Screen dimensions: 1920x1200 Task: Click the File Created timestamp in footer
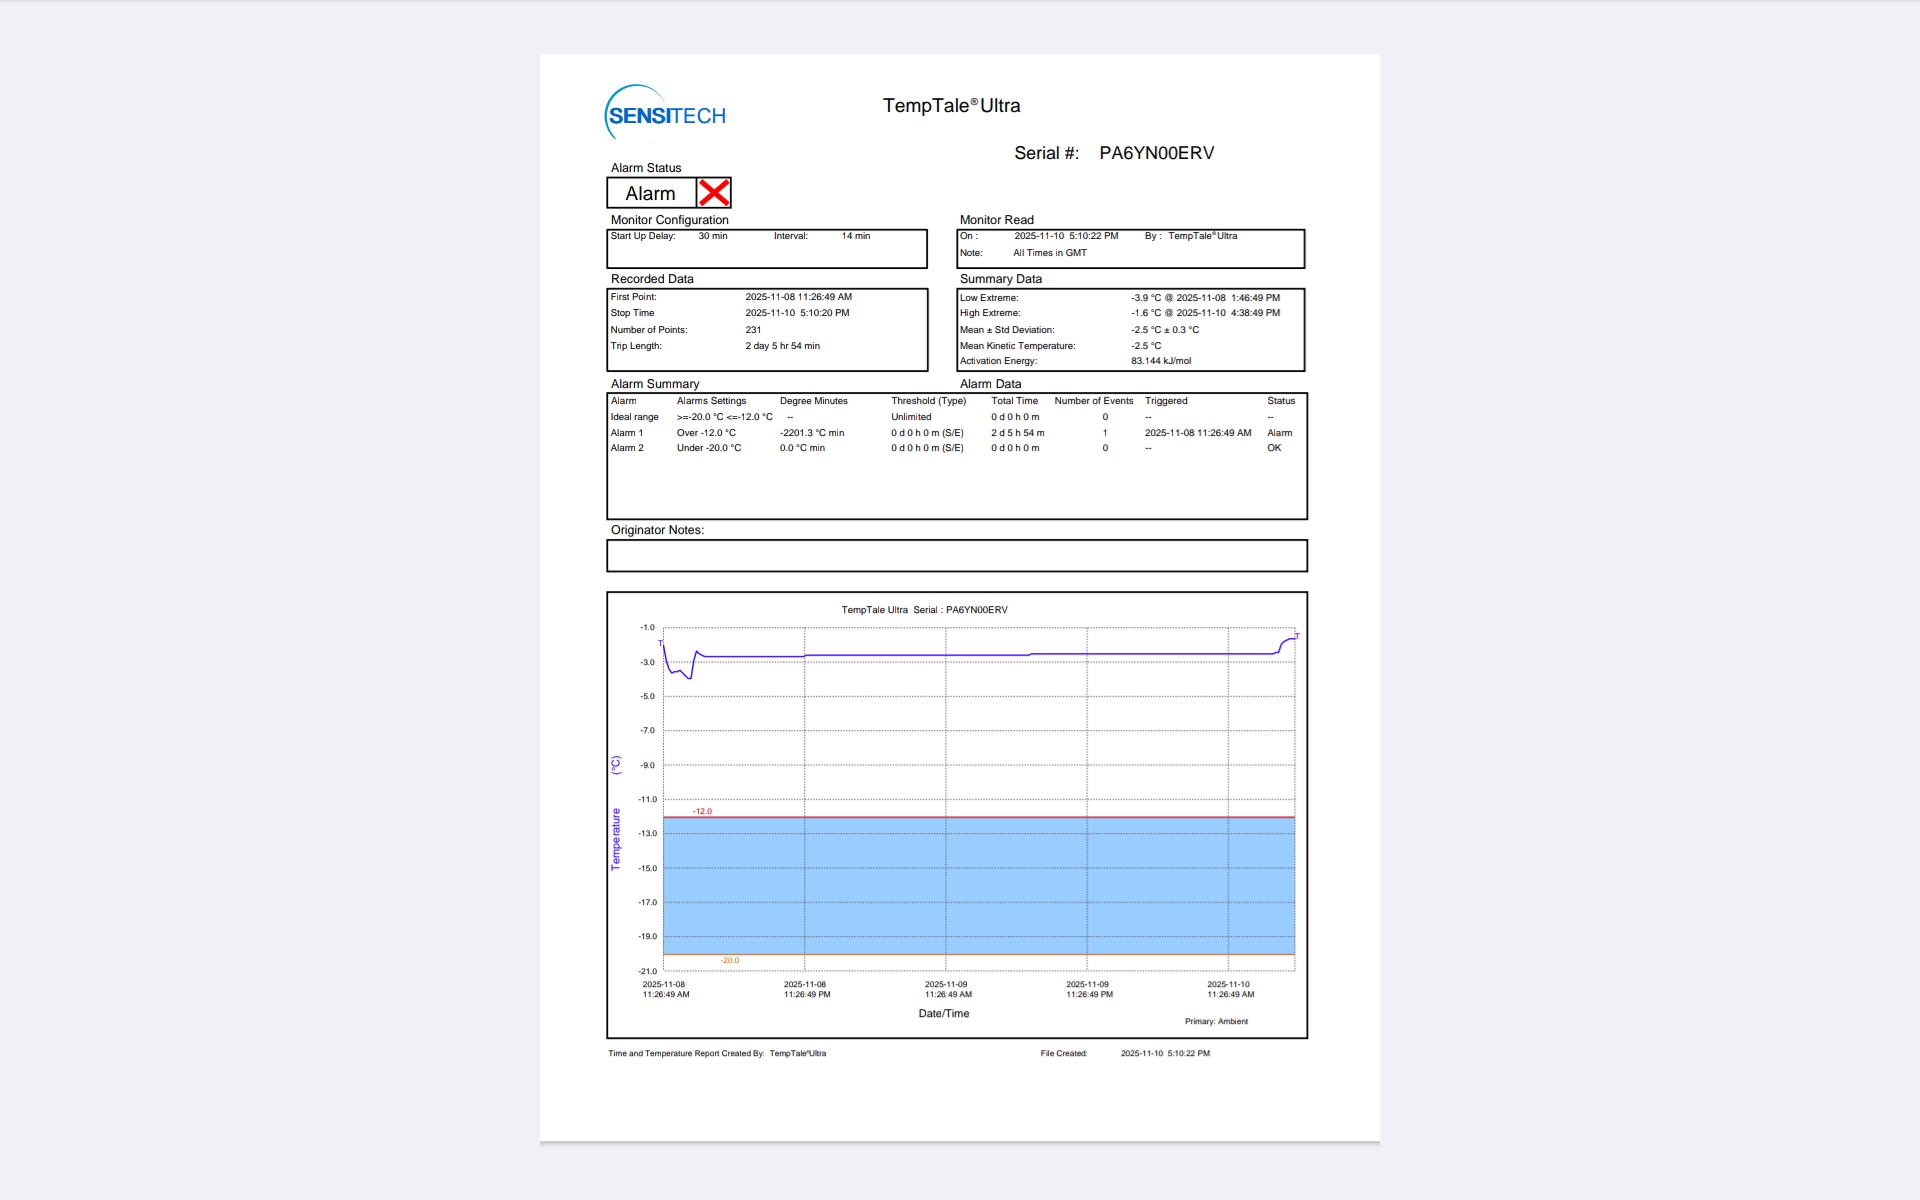(x=1164, y=1053)
